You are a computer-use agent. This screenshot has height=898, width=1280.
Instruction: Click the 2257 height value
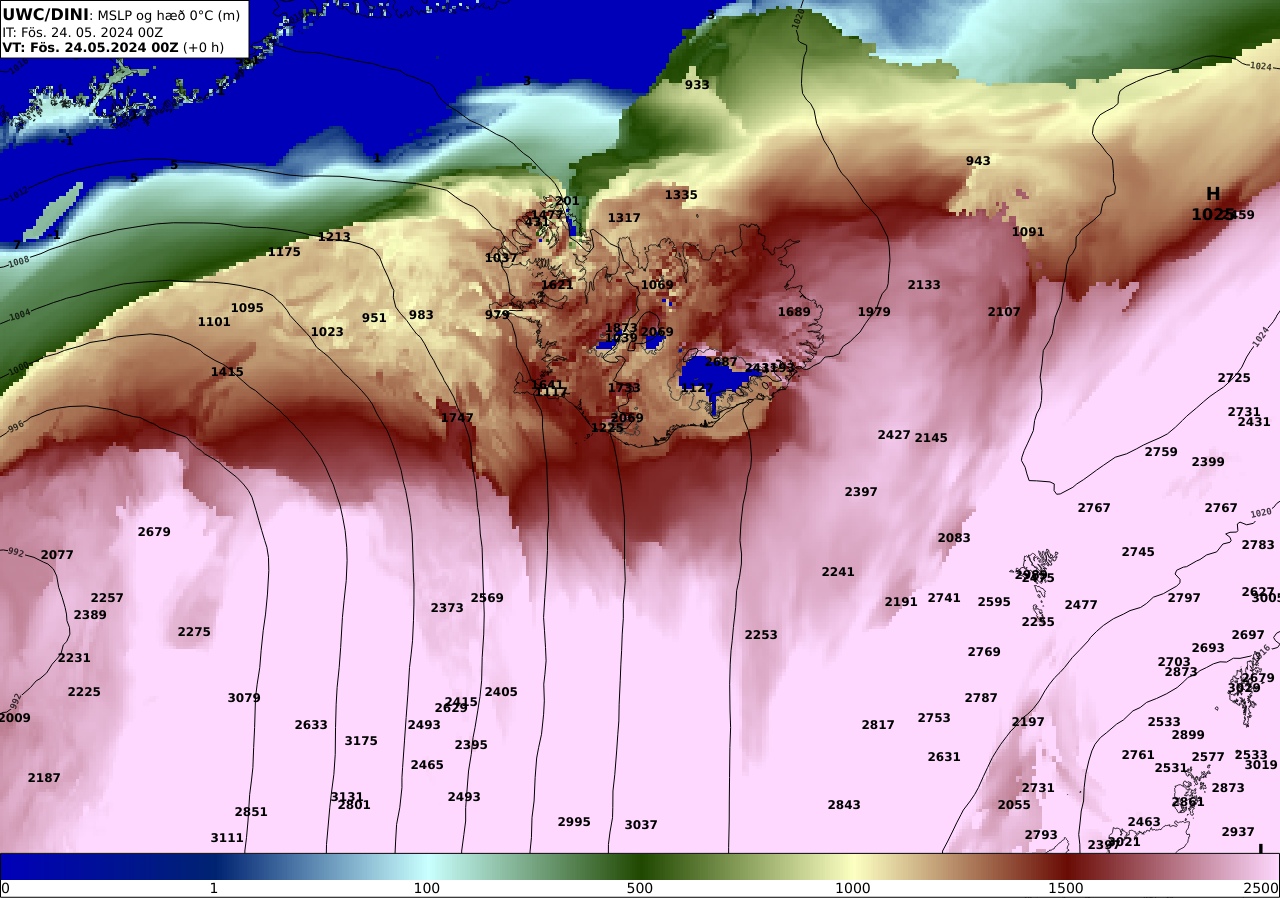pyautogui.click(x=107, y=598)
